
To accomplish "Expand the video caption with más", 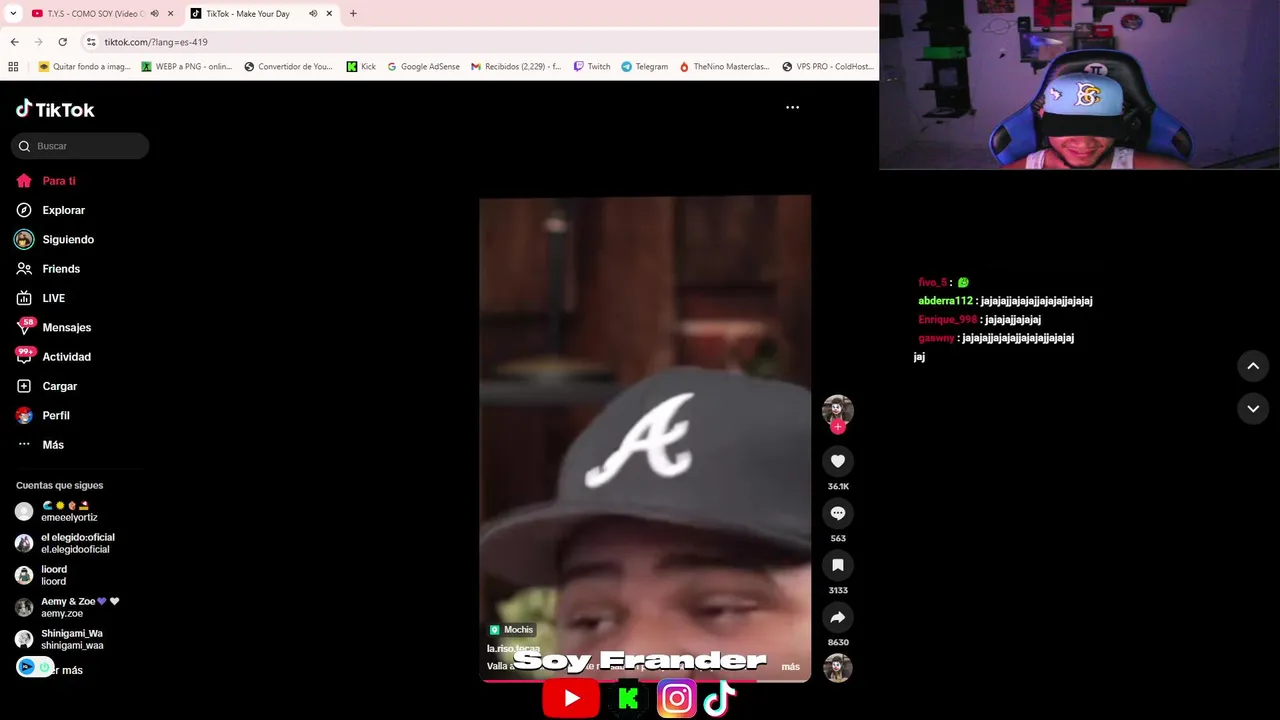I will [x=790, y=667].
